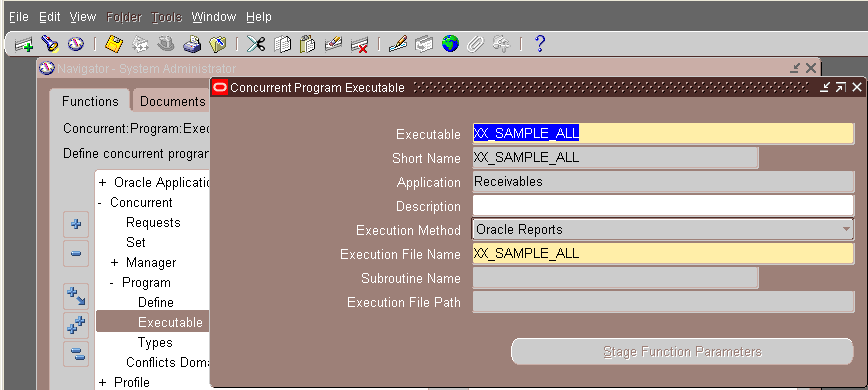Save with the yellow floppy disk icon

pos(113,44)
